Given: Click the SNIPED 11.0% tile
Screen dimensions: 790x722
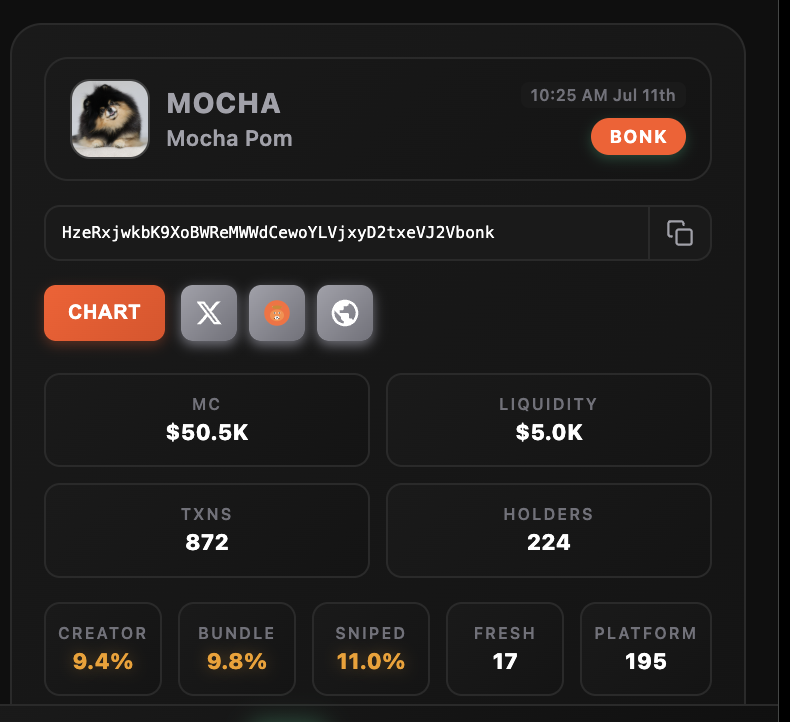Looking at the screenshot, I should (x=371, y=649).
